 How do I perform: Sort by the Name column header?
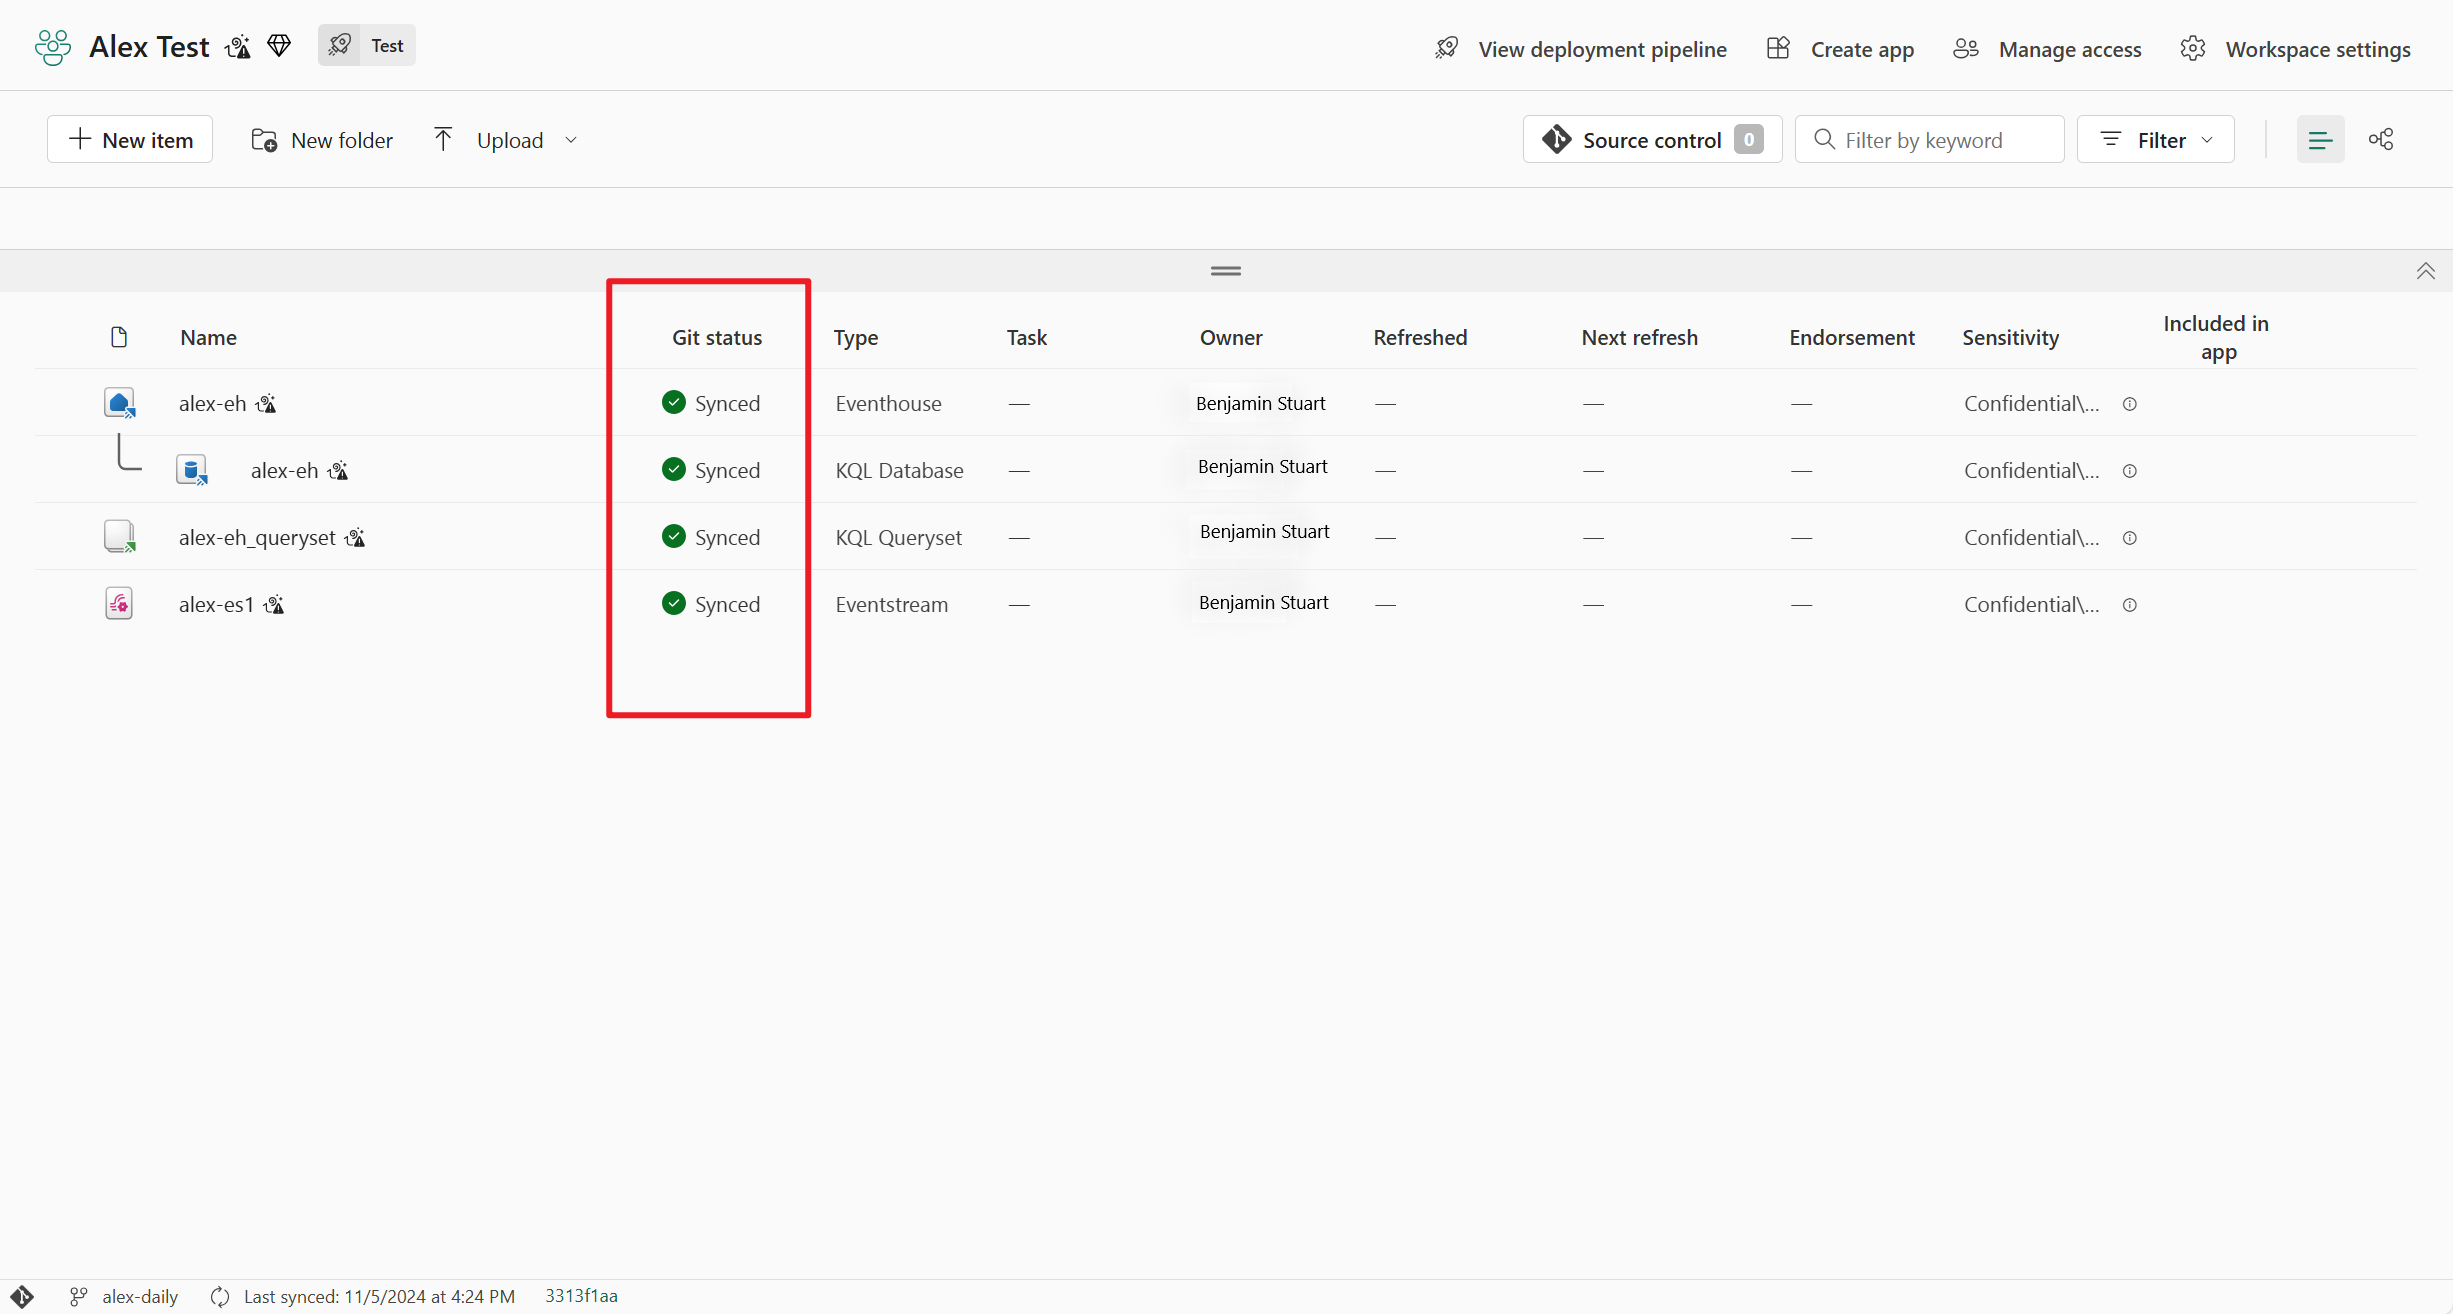coord(208,338)
